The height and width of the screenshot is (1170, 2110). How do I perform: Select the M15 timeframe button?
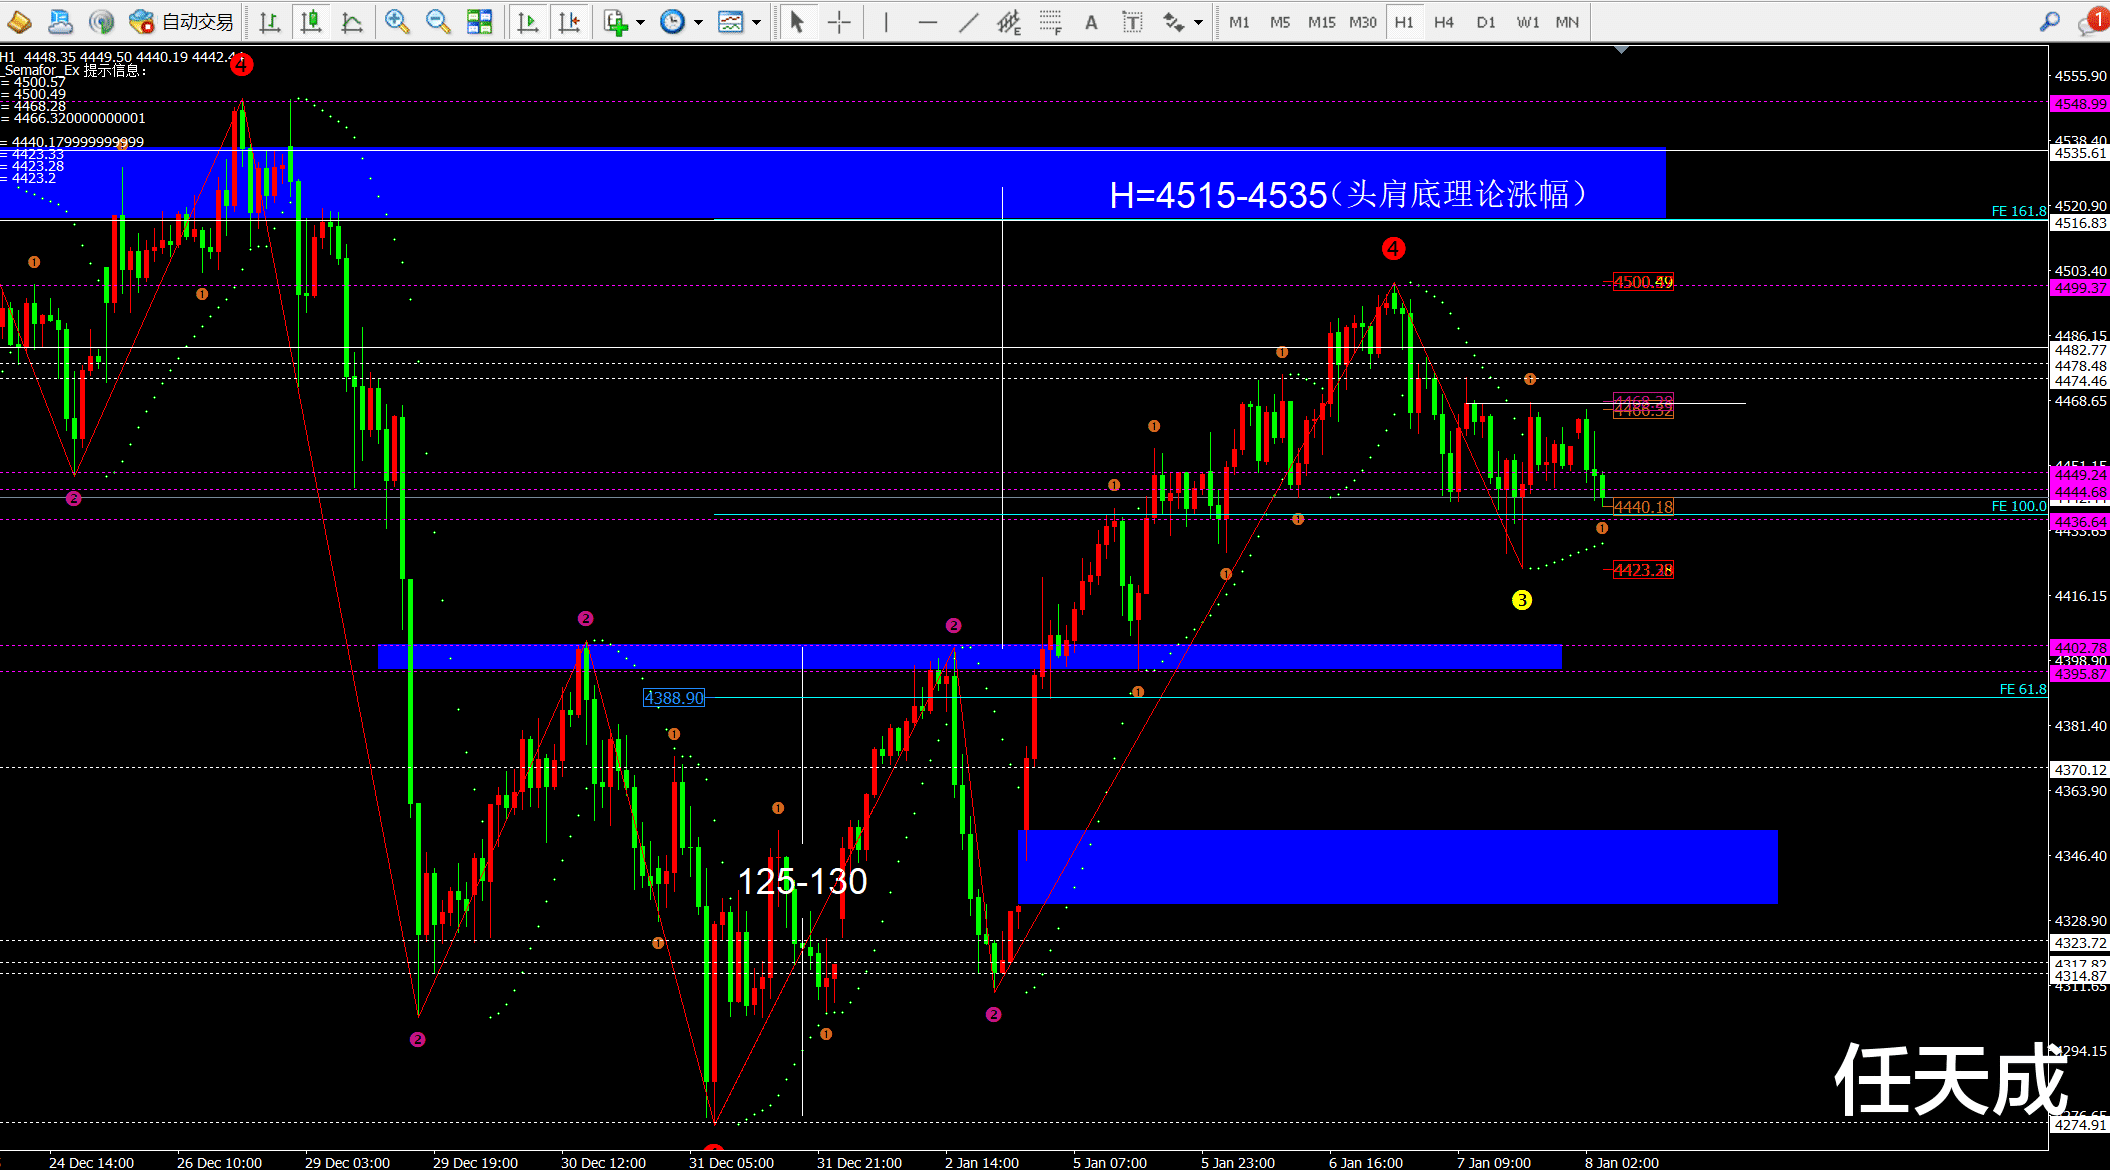pyautogui.click(x=1321, y=21)
